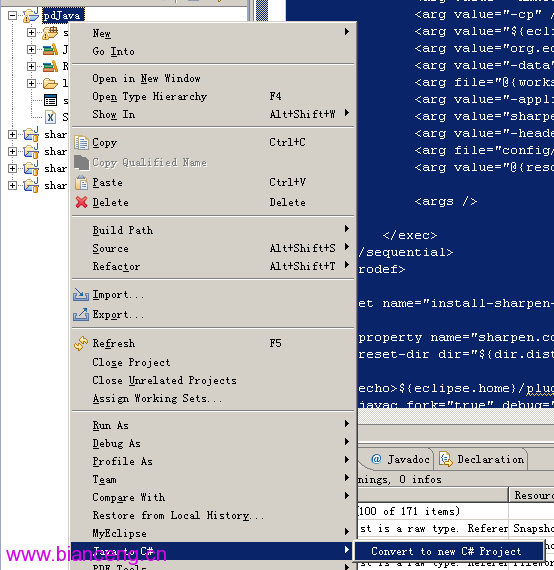
Task: Select the first 'shar' project icon
Action: click(x=31, y=134)
